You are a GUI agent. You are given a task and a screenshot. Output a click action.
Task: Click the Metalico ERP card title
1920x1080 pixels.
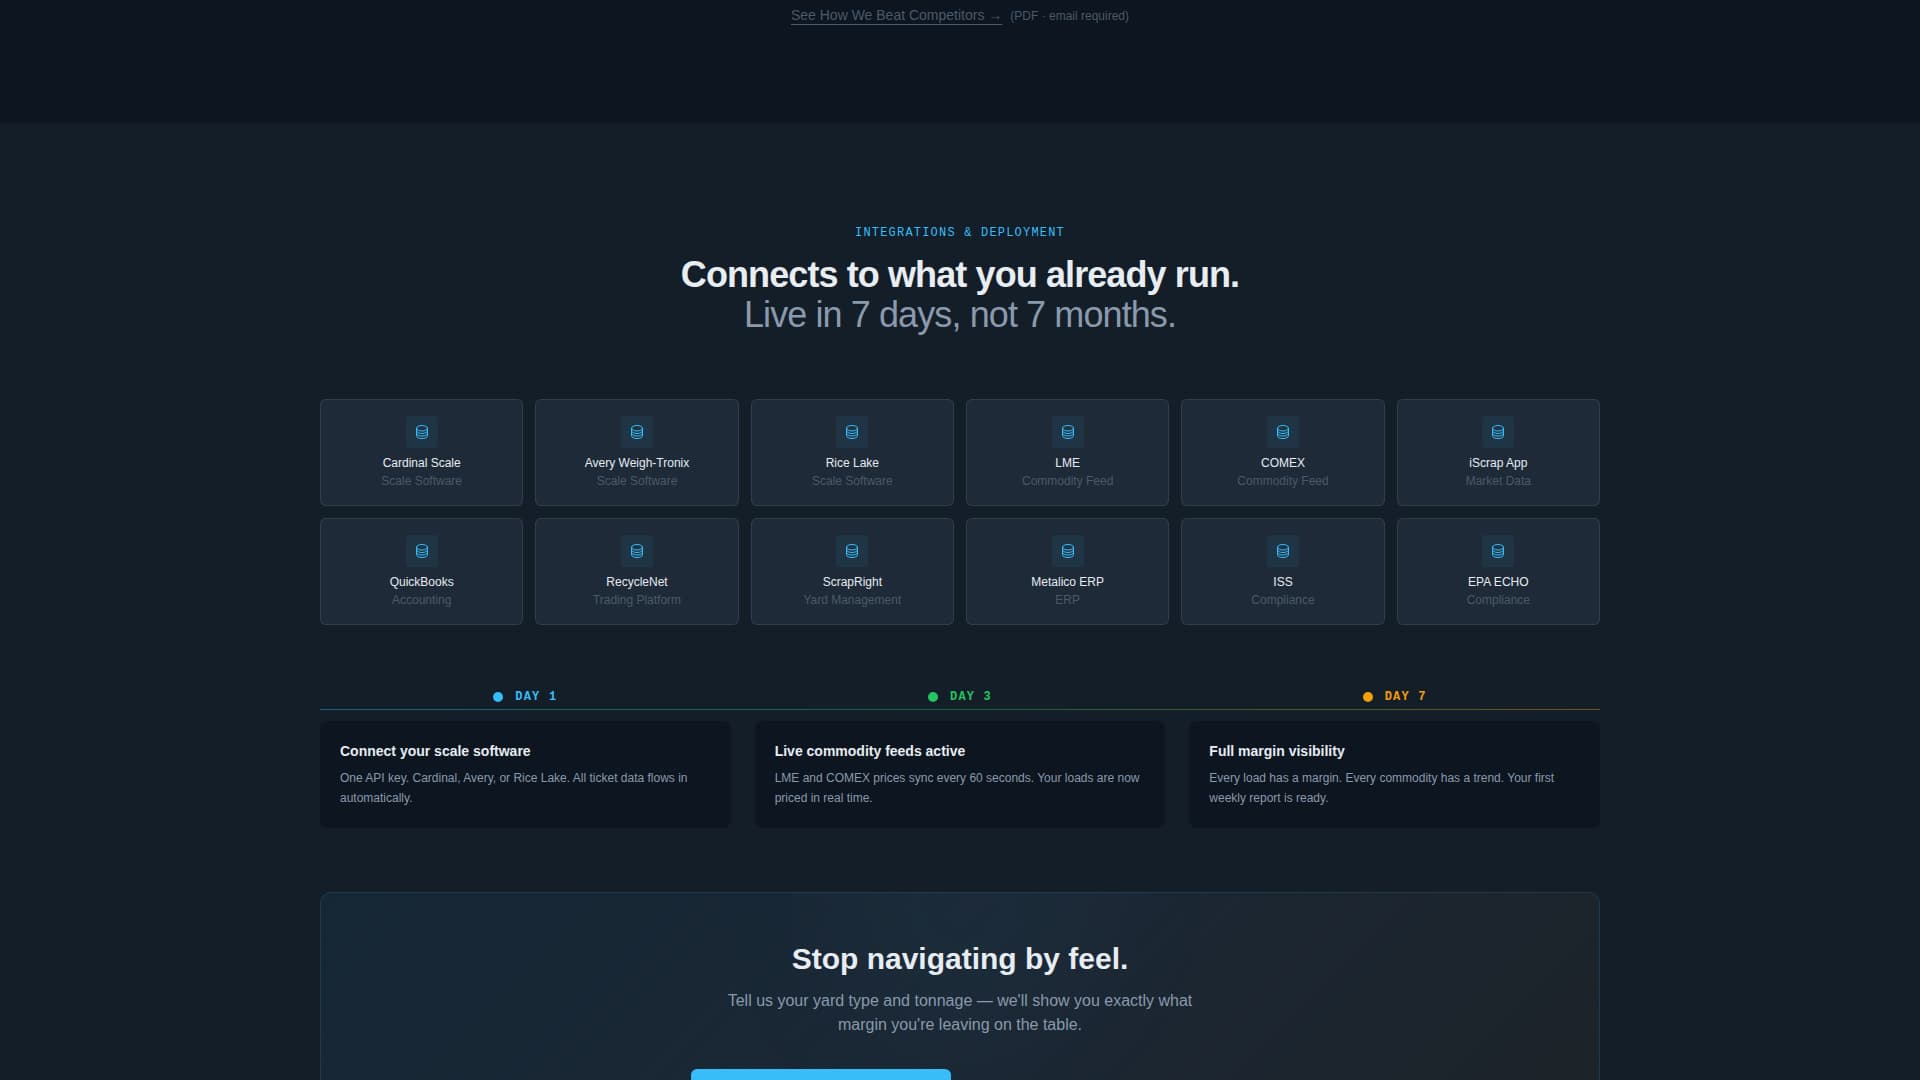point(1067,582)
